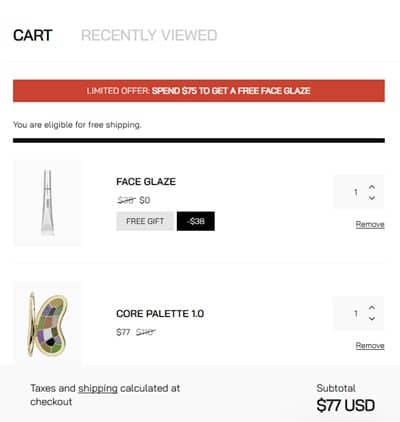
Task: Click the black -$38 discount badge
Action: pos(196,221)
